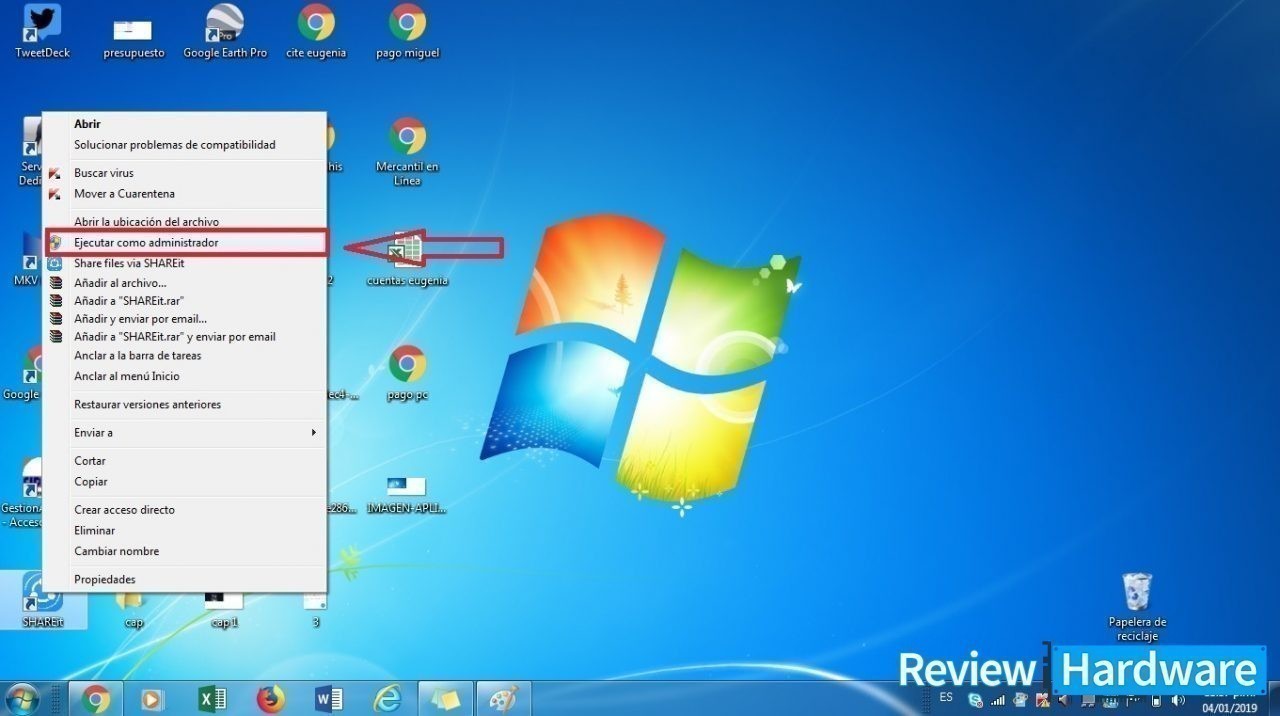Open the Google Earth Pro shortcut
The image size is (1280, 716).
[225, 32]
